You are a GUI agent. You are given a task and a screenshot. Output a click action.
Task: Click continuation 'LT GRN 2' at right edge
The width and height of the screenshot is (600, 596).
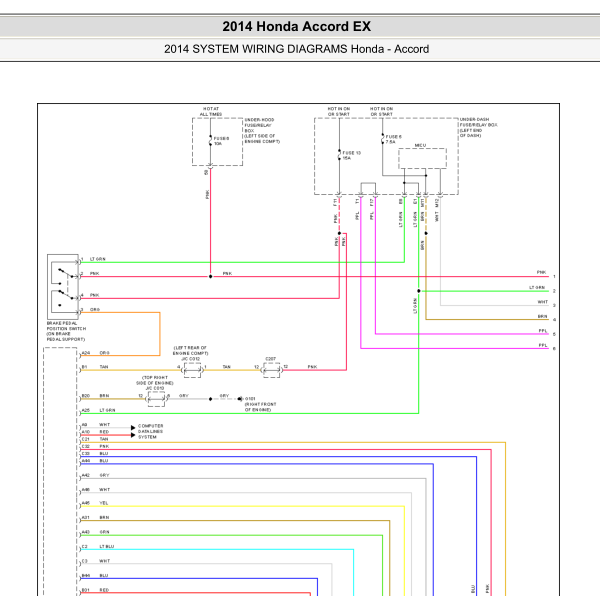coord(543,289)
